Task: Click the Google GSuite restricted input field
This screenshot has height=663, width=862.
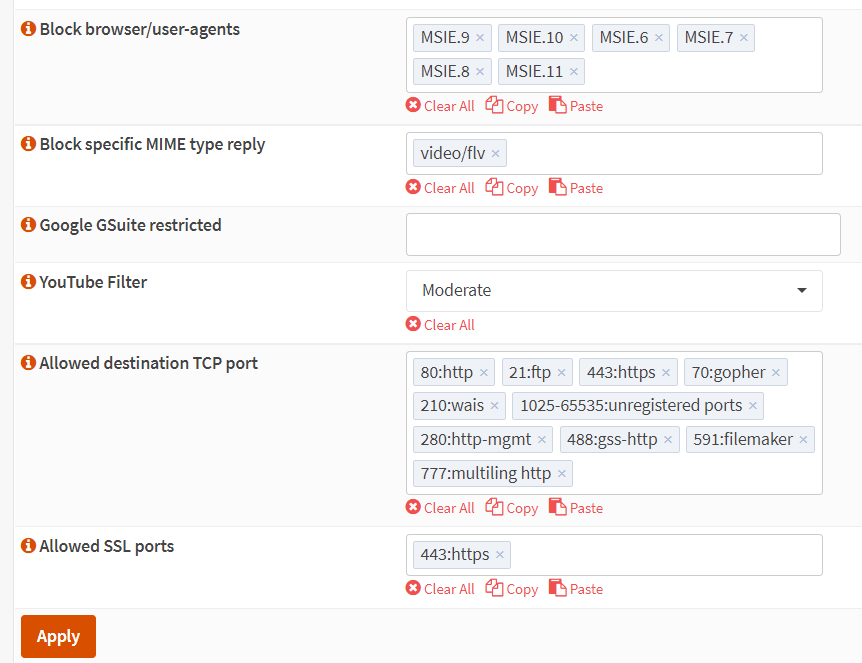Action: tap(622, 235)
